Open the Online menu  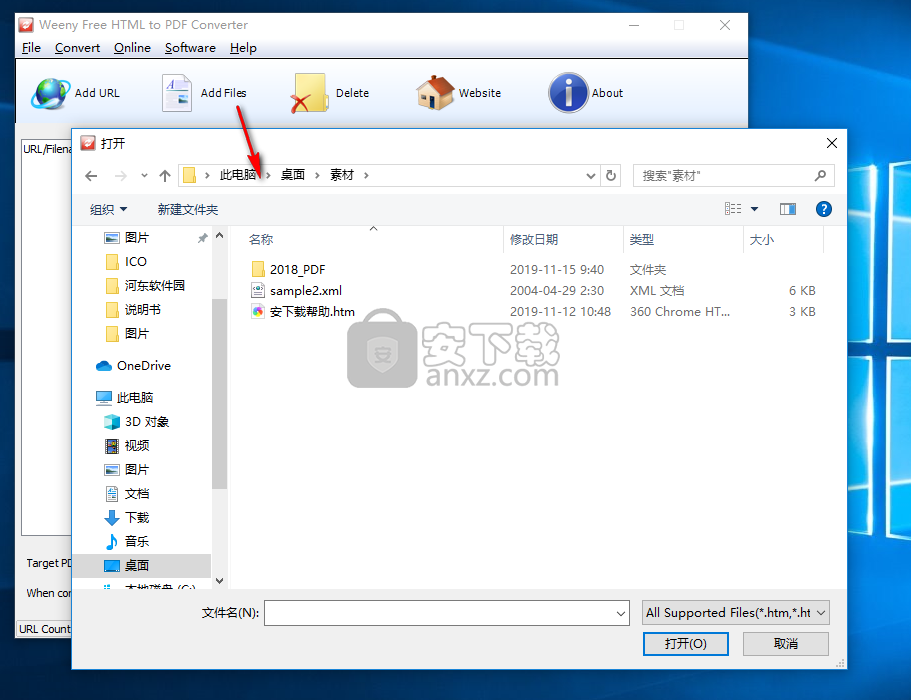(x=132, y=48)
